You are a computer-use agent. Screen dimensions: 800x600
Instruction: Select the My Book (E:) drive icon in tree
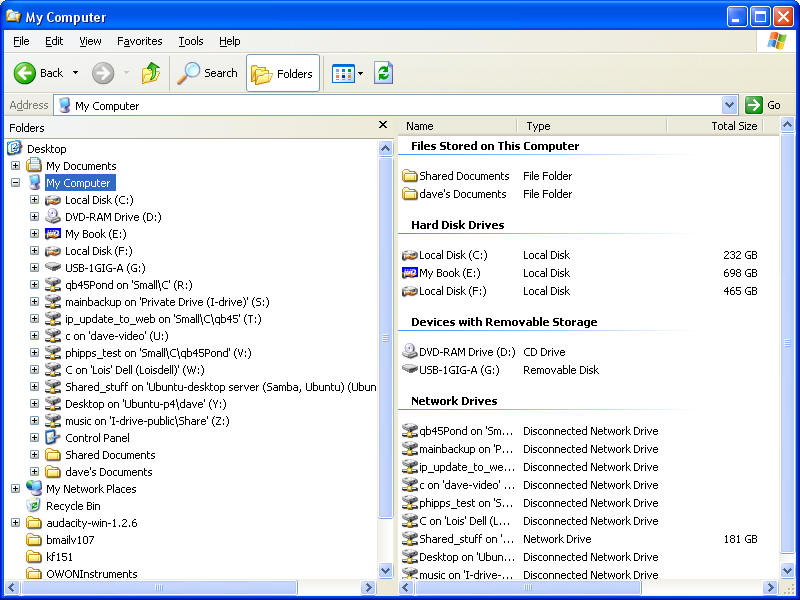tap(53, 234)
